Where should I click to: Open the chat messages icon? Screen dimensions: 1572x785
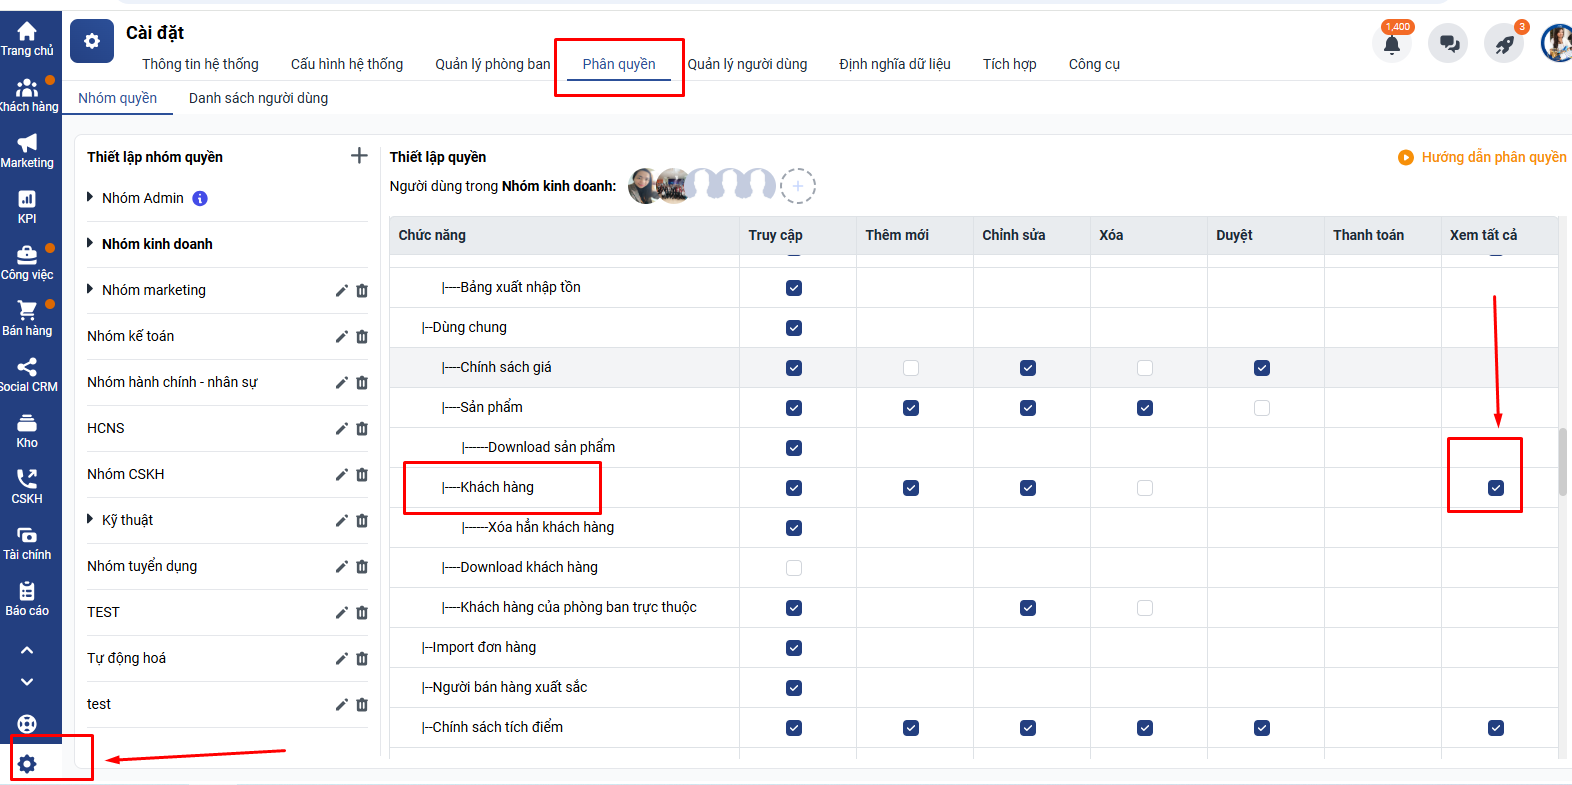1448,44
